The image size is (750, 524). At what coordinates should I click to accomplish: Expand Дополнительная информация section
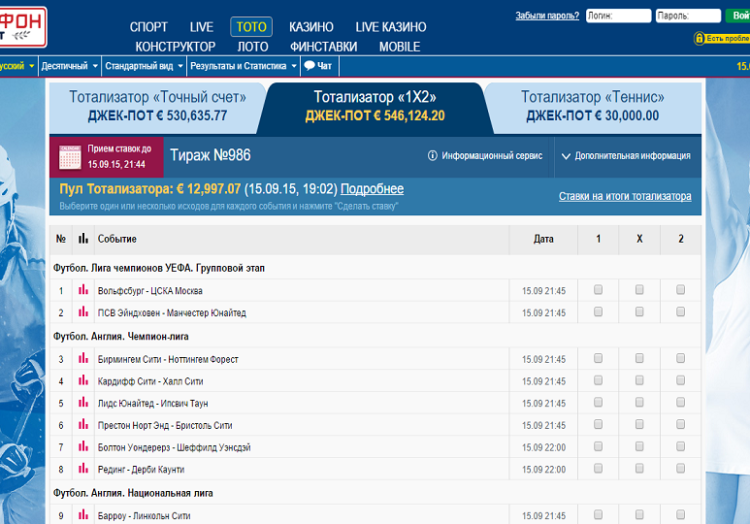tap(626, 156)
